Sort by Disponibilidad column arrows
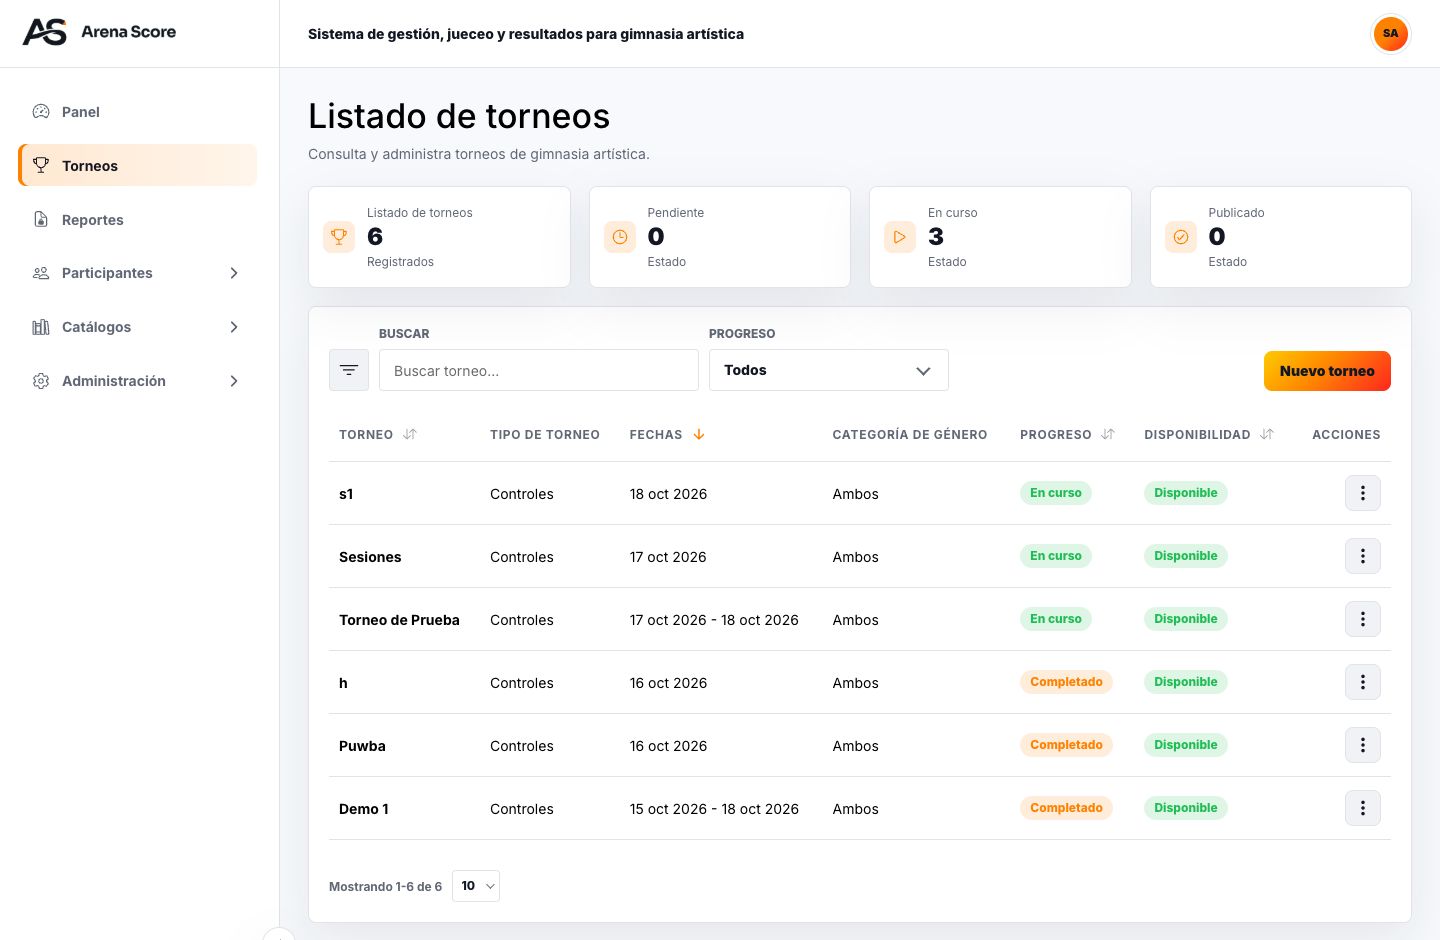This screenshot has height=940, width=1440. tap(1267, 434)
